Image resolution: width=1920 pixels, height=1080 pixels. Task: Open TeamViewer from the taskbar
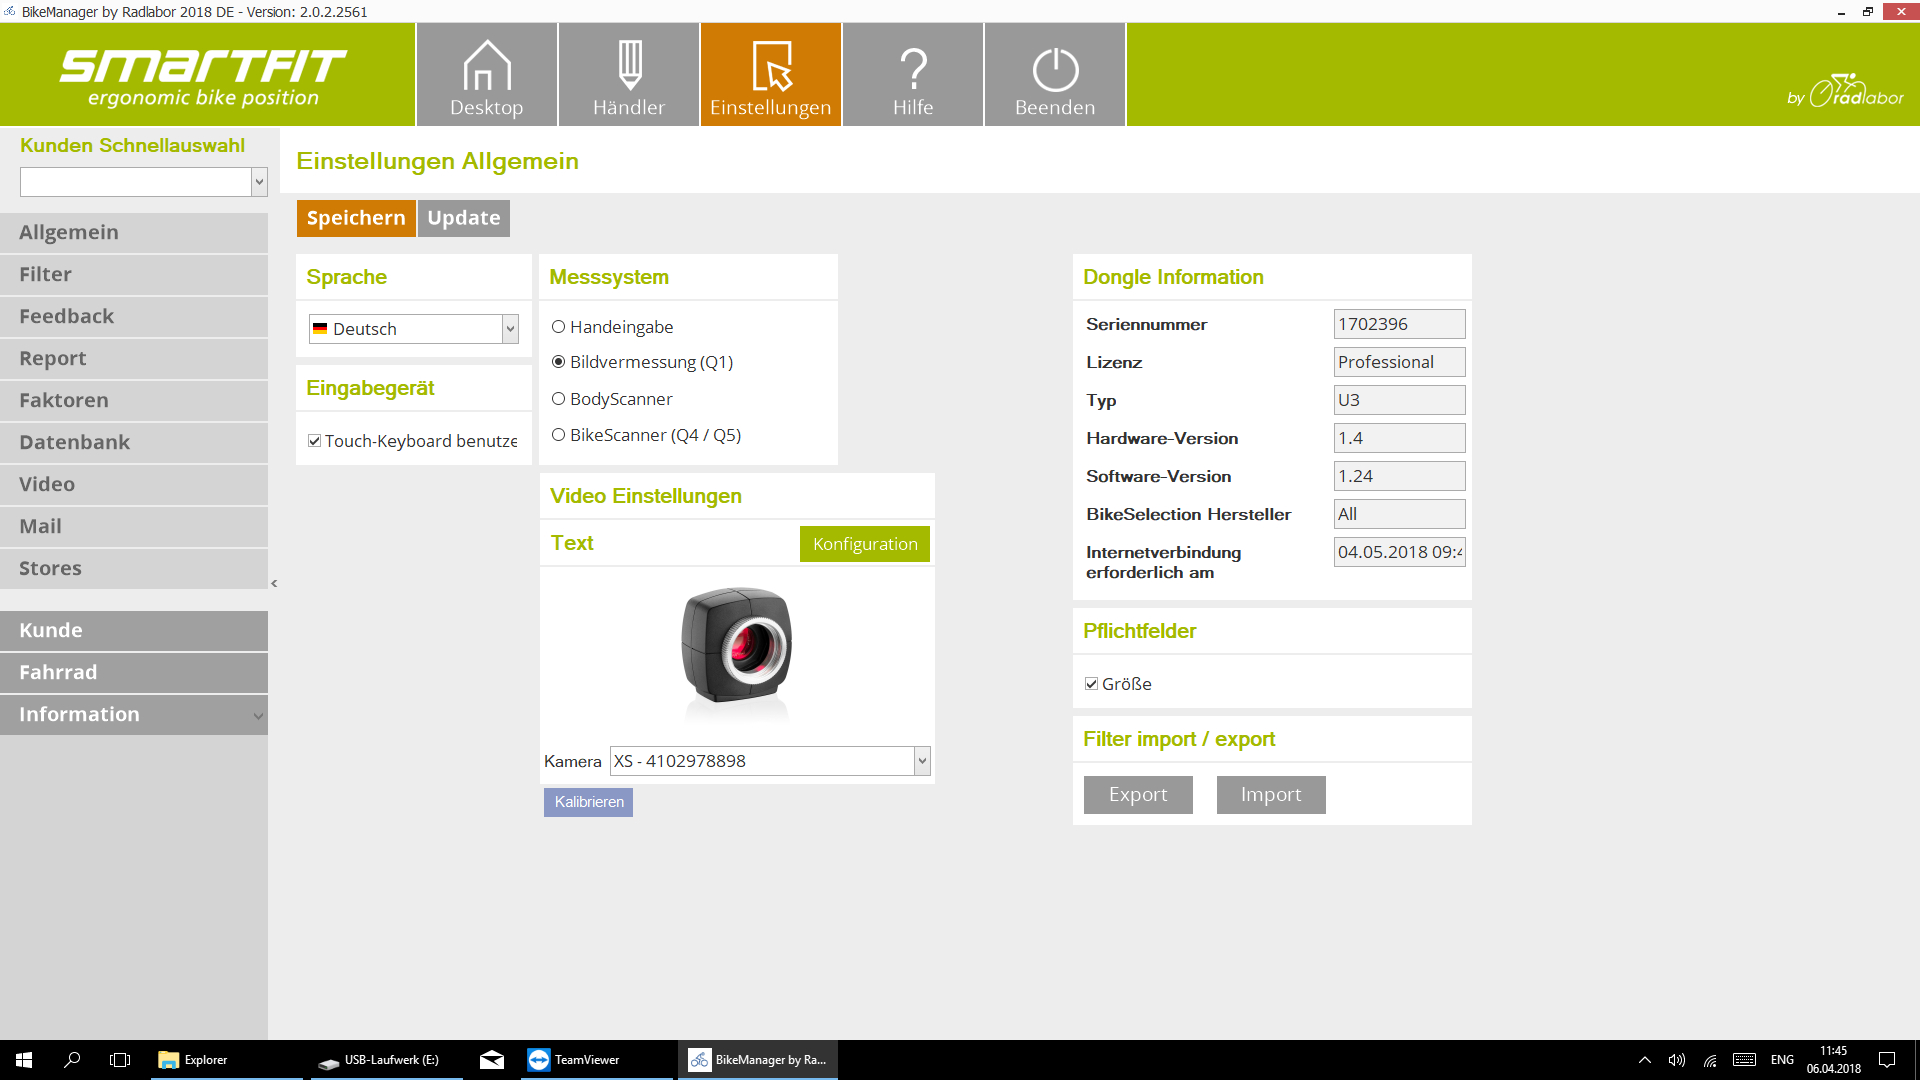coord(576,1060)
